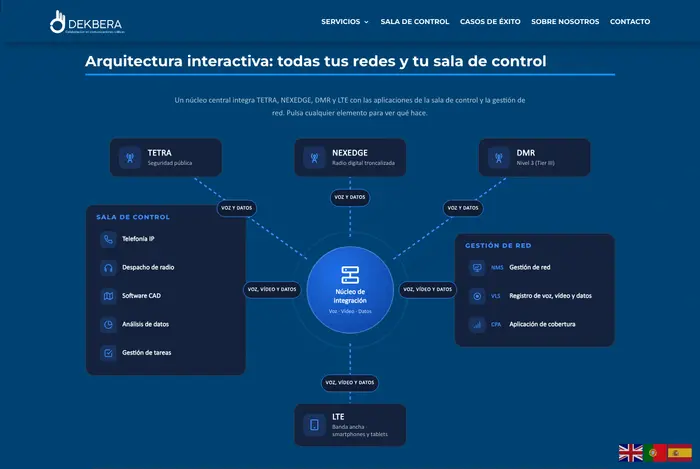Select the LTE network card title
The image size is (700, 469).
338,416
